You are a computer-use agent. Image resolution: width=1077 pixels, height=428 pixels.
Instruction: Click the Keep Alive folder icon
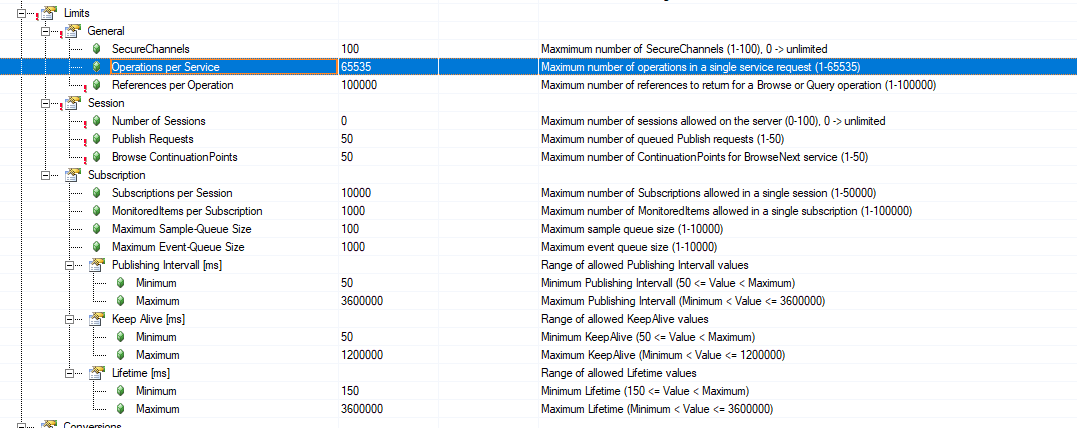(x=98, y=319)
